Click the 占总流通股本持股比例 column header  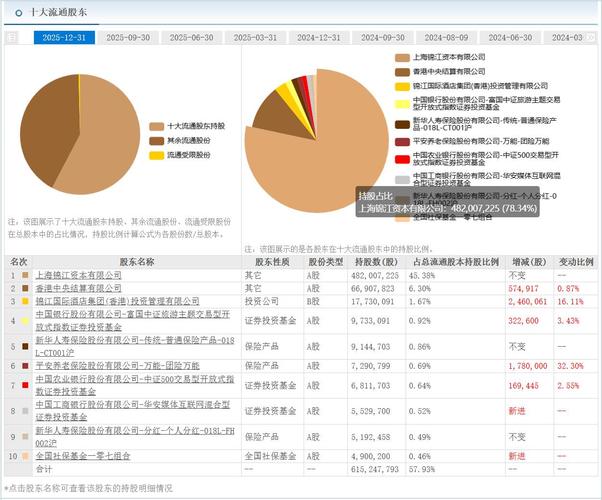click(x=456, y=262)
